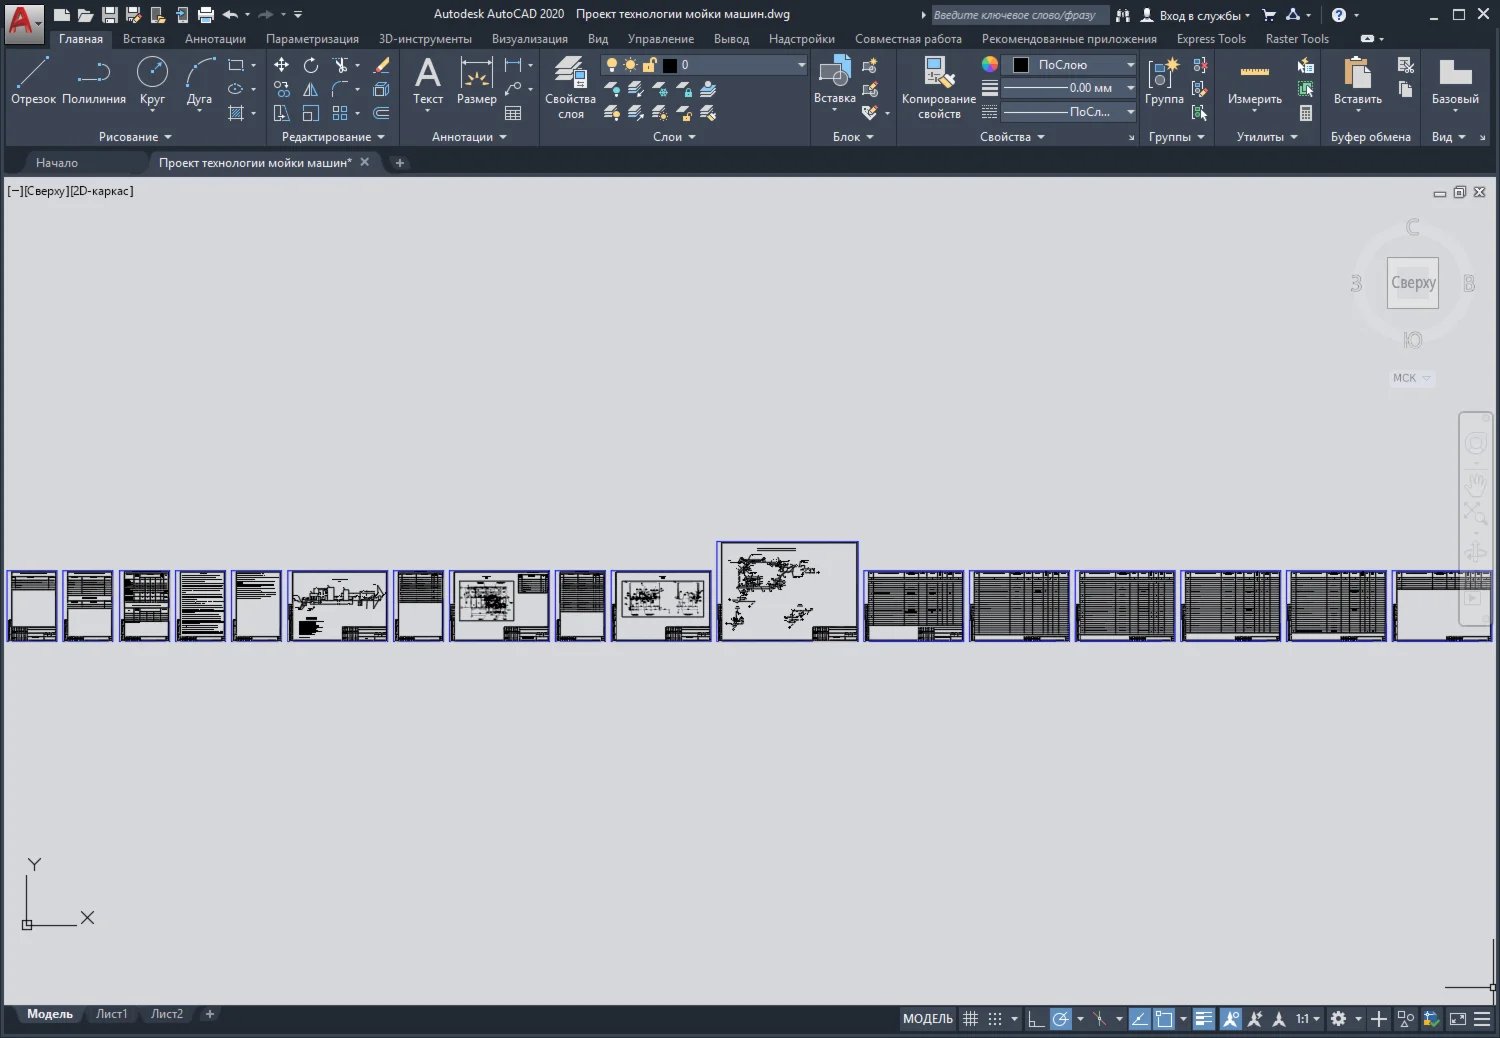Click the Группа group icon
1500x1038 pixels.
click(x=1164, y=80)
